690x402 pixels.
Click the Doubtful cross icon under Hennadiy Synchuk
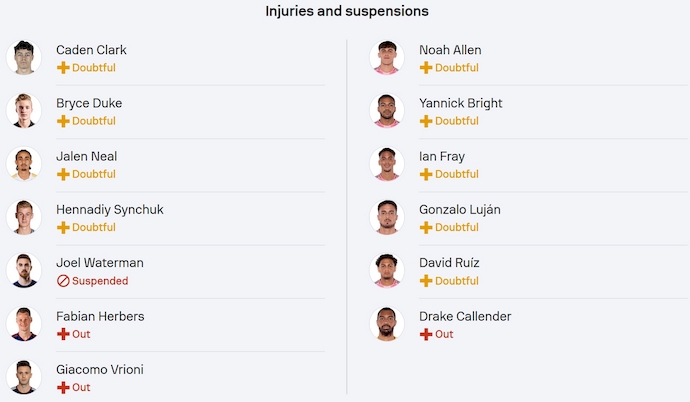(63, 227)
